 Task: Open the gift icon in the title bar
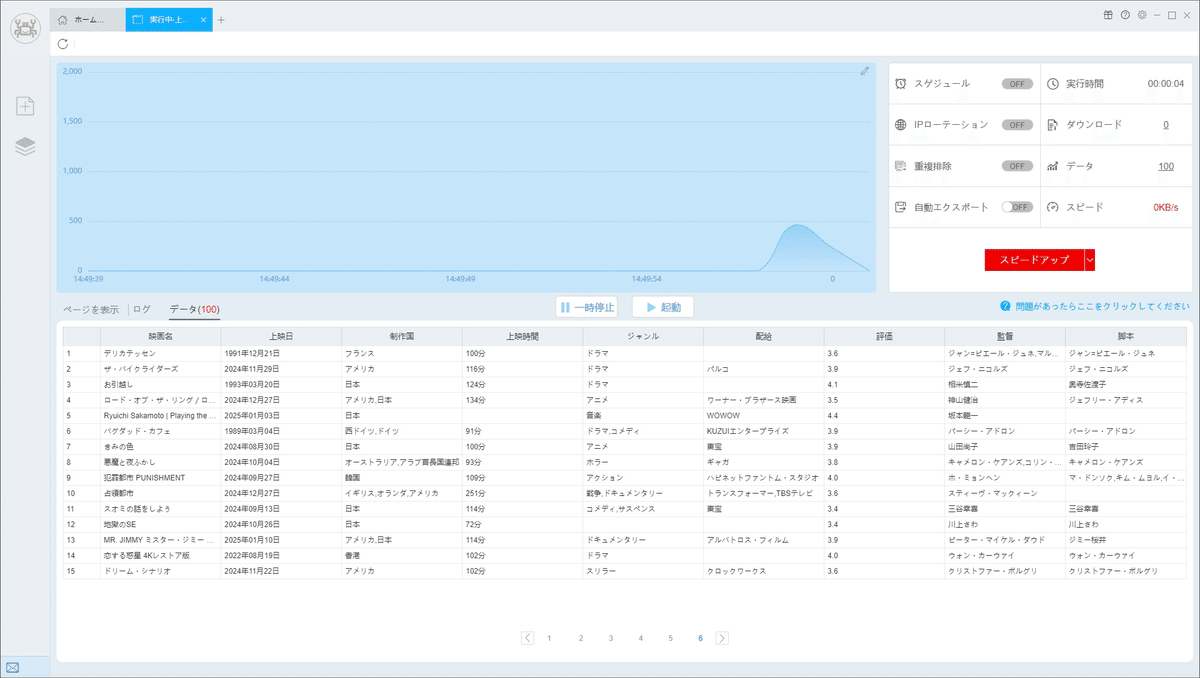(1108, 15)
